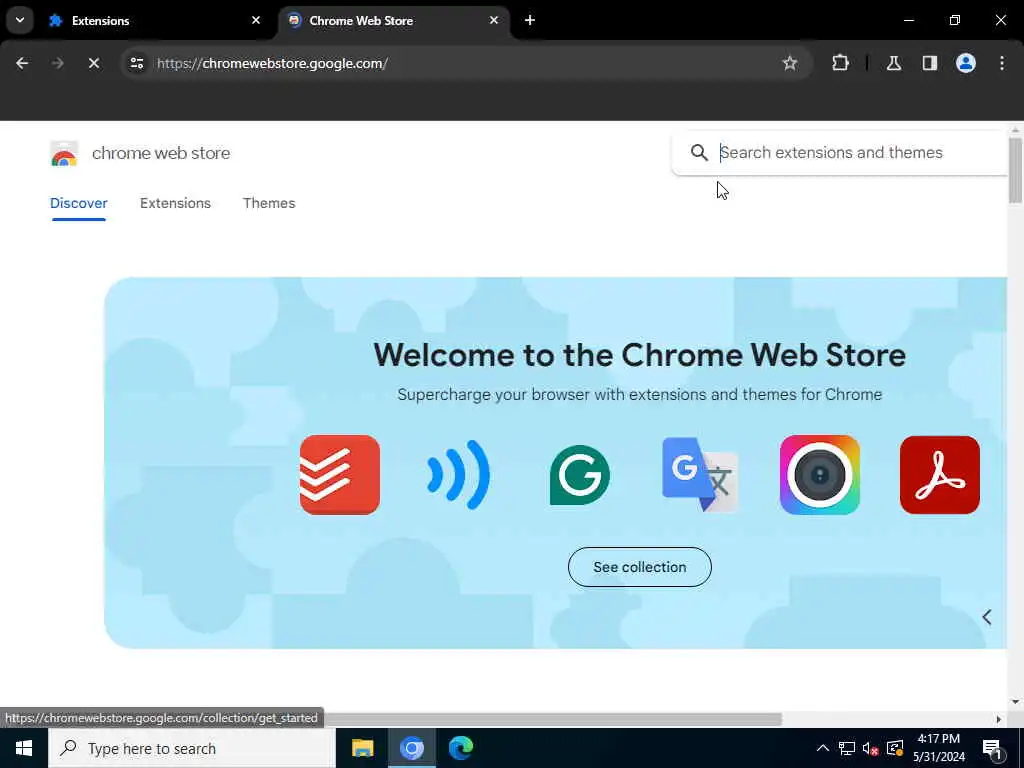Close the Chrome Web Store tab

(494, 20)
